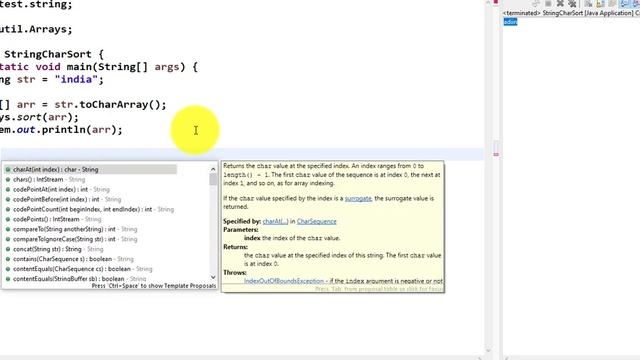Click editor scrollbar down arrow

coord(488,351)
